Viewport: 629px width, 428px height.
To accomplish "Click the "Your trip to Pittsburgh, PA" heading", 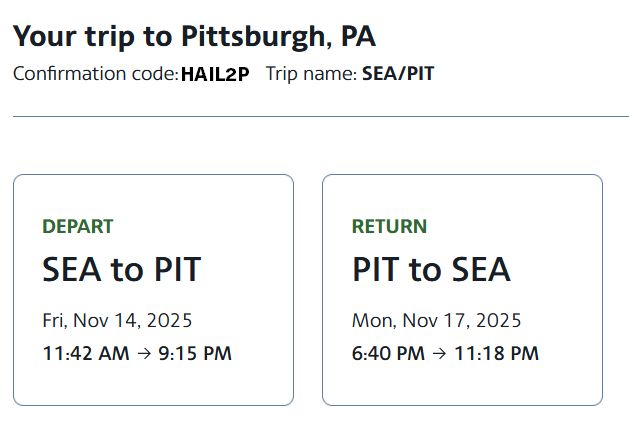I will point(194,37).
